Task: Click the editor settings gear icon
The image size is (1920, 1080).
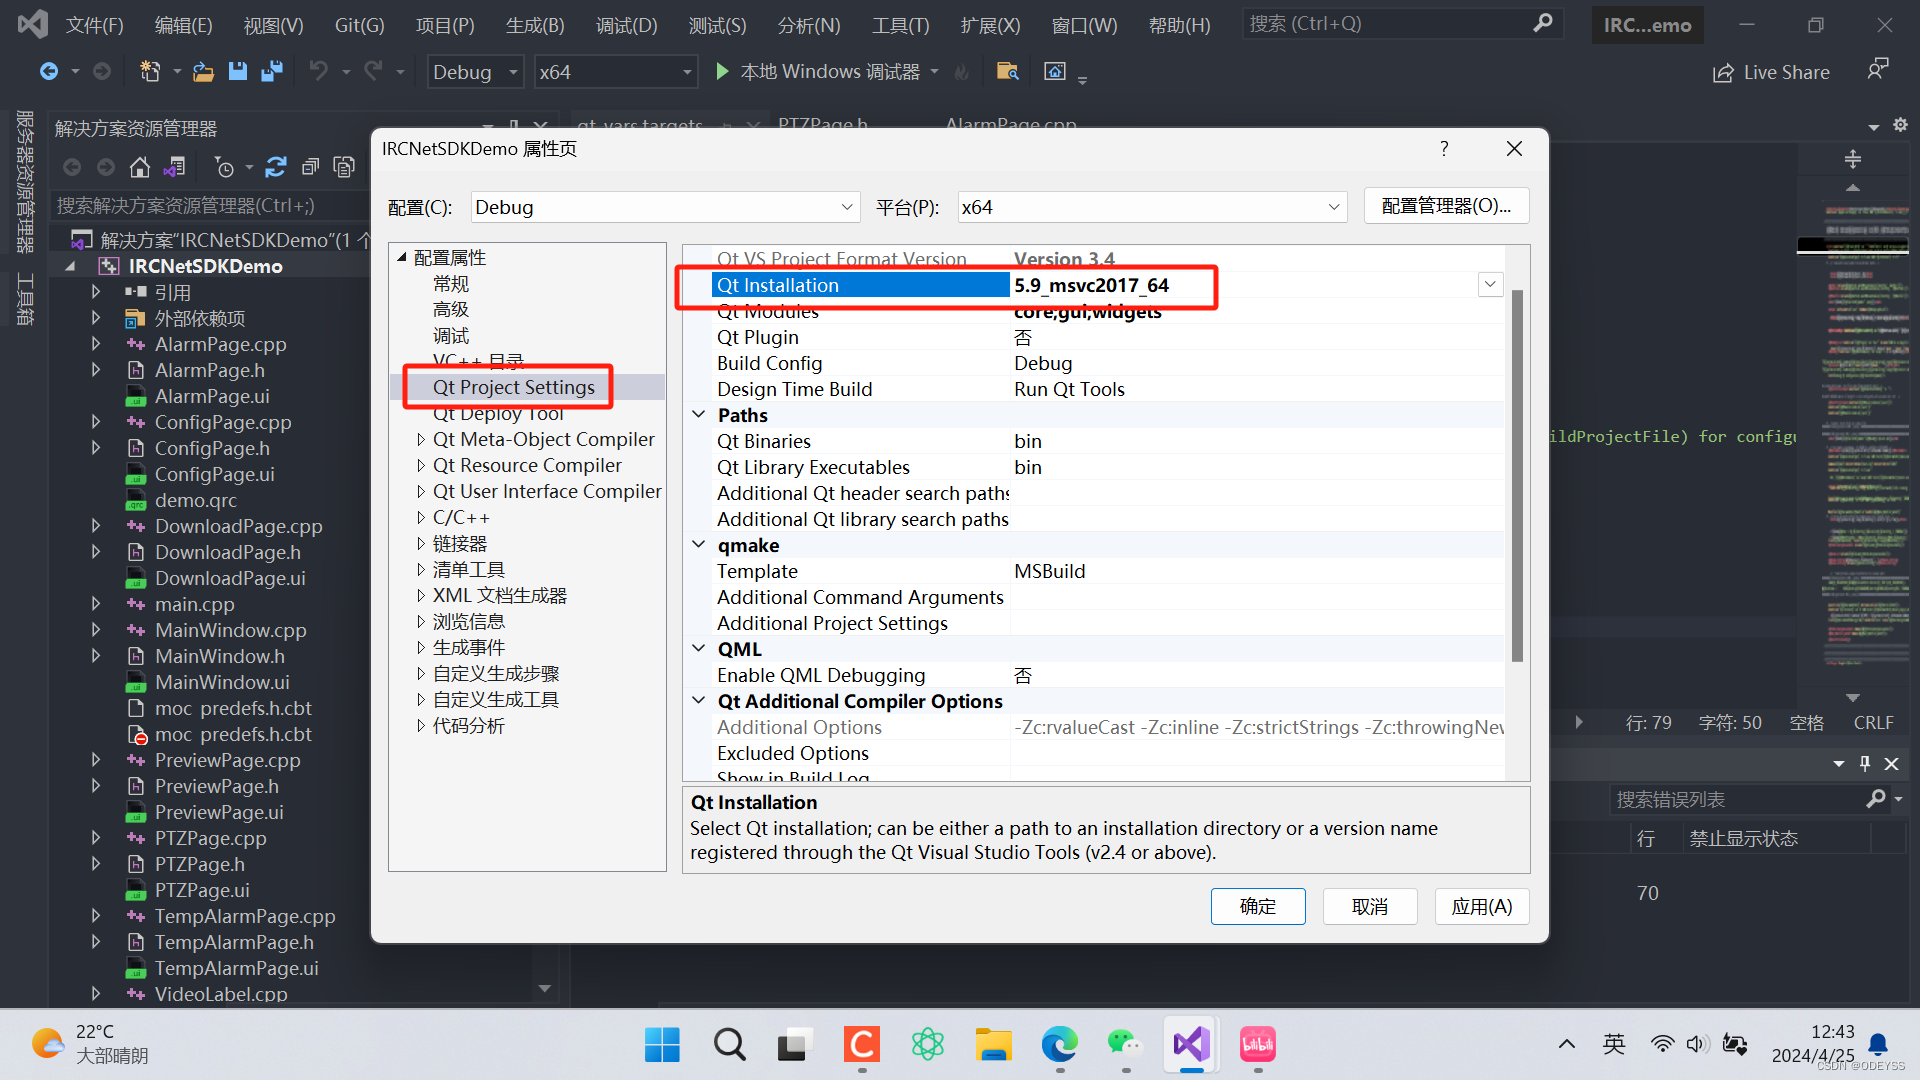Action: [1900, 125]
